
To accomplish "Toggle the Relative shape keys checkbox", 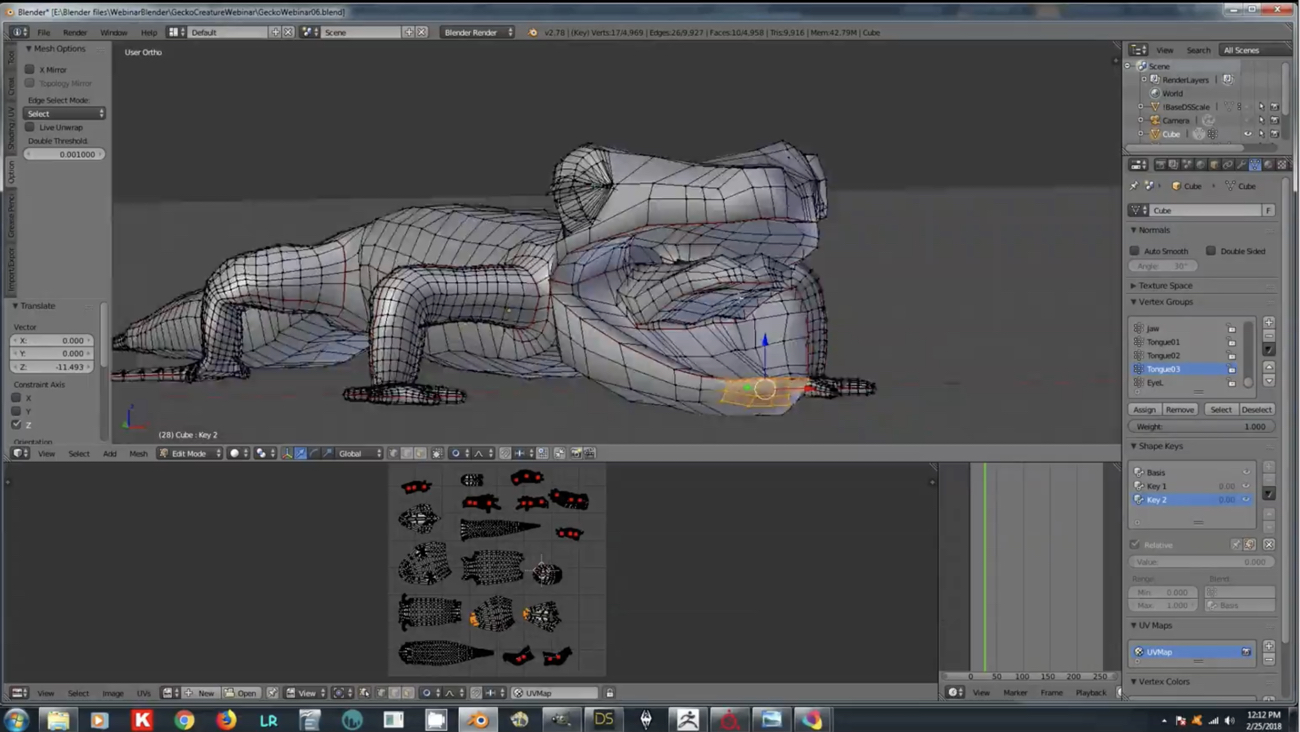I will point(1135,545).
